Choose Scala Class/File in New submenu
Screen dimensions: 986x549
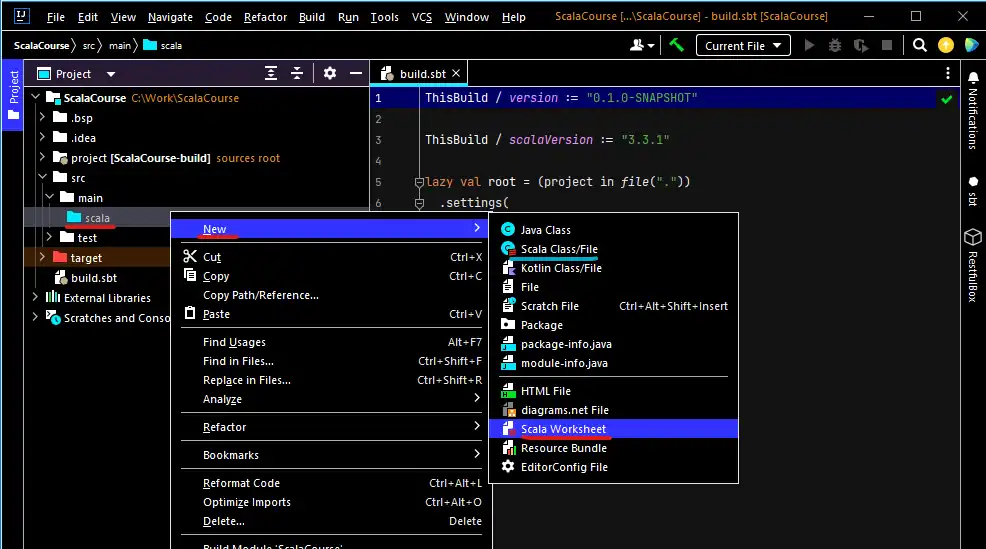coord(559,249)
